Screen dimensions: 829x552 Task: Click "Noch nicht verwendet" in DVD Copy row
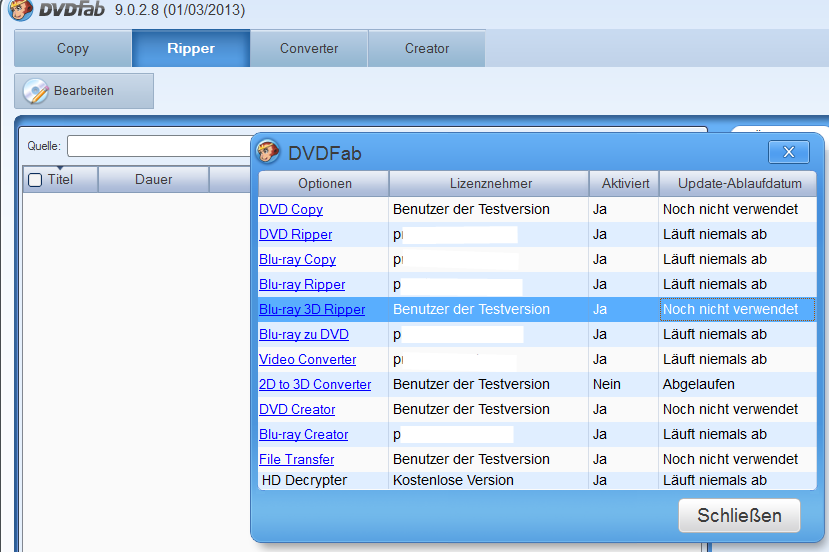pos(730,209)
